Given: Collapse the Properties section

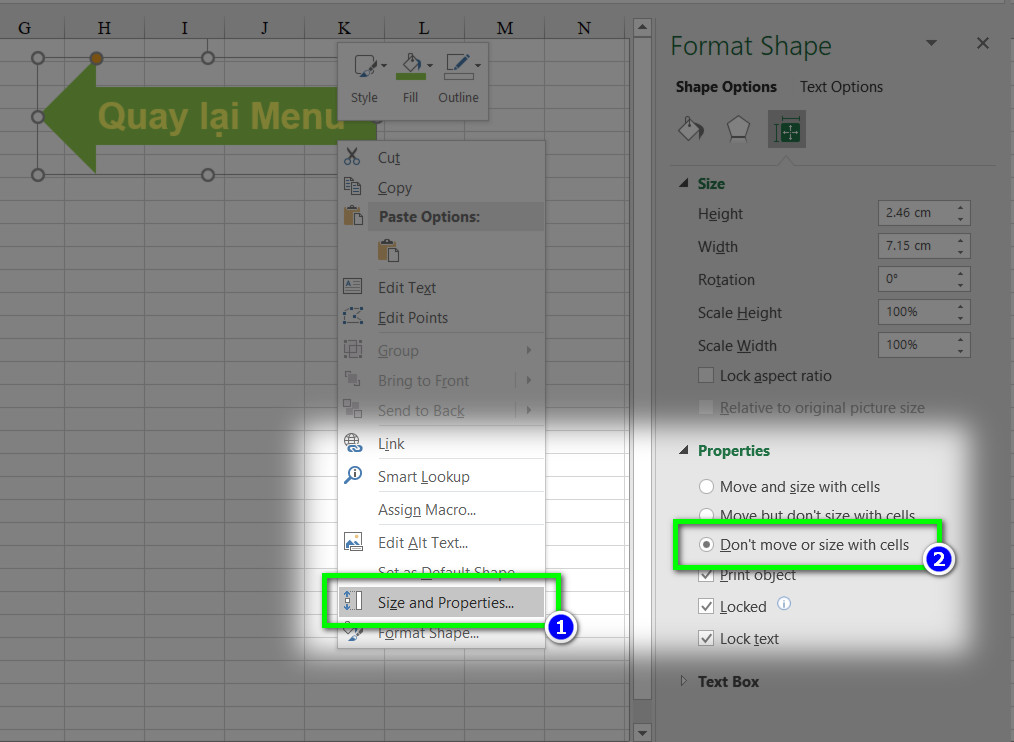Looking at the screenshot, I should pyautogui.click(x=684, y=450).
